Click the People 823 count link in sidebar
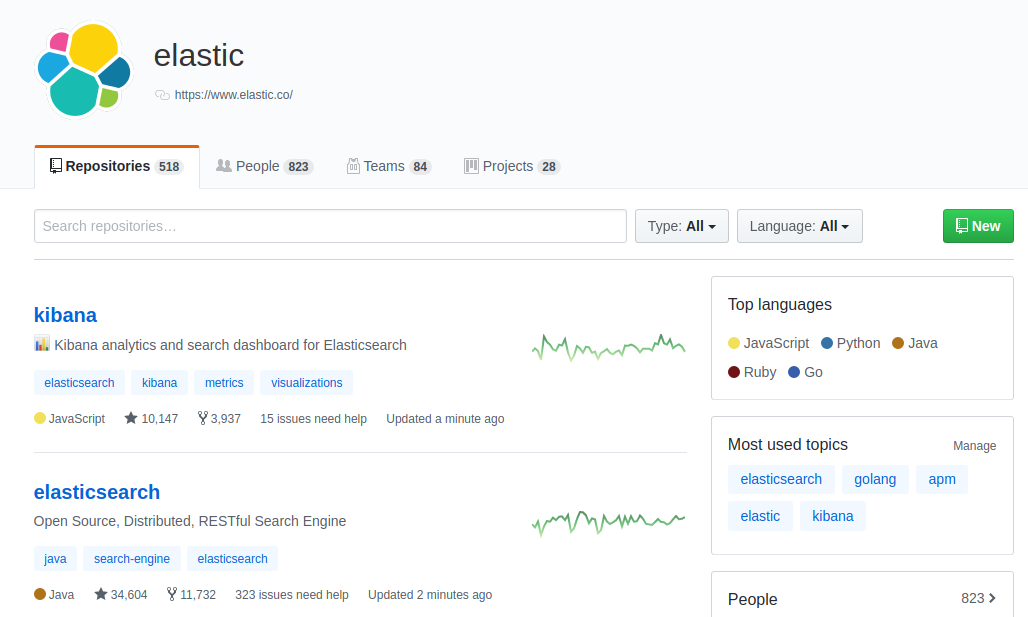This screenshot has height=617, width=1028. (x=979, y=598)
